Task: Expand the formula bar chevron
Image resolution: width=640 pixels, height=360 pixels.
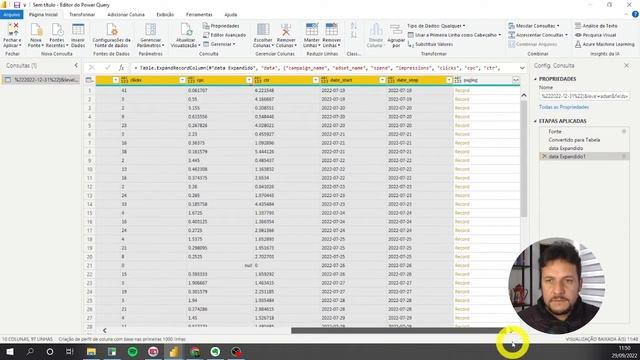Action: [522, 68]
